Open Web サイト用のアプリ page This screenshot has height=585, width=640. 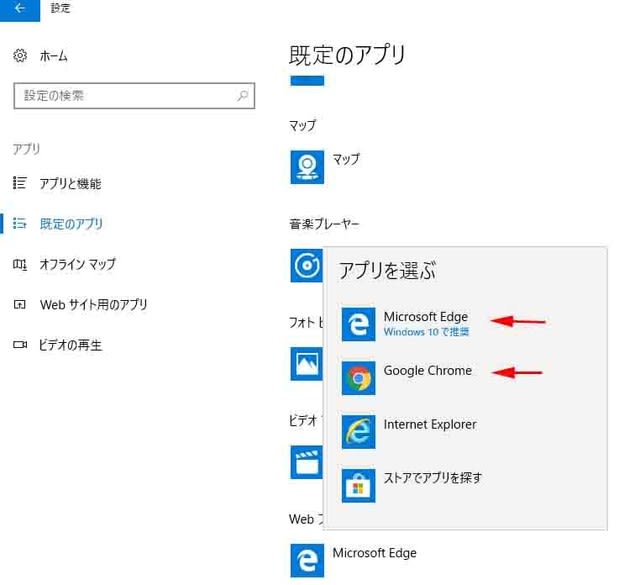pos(93,305)
